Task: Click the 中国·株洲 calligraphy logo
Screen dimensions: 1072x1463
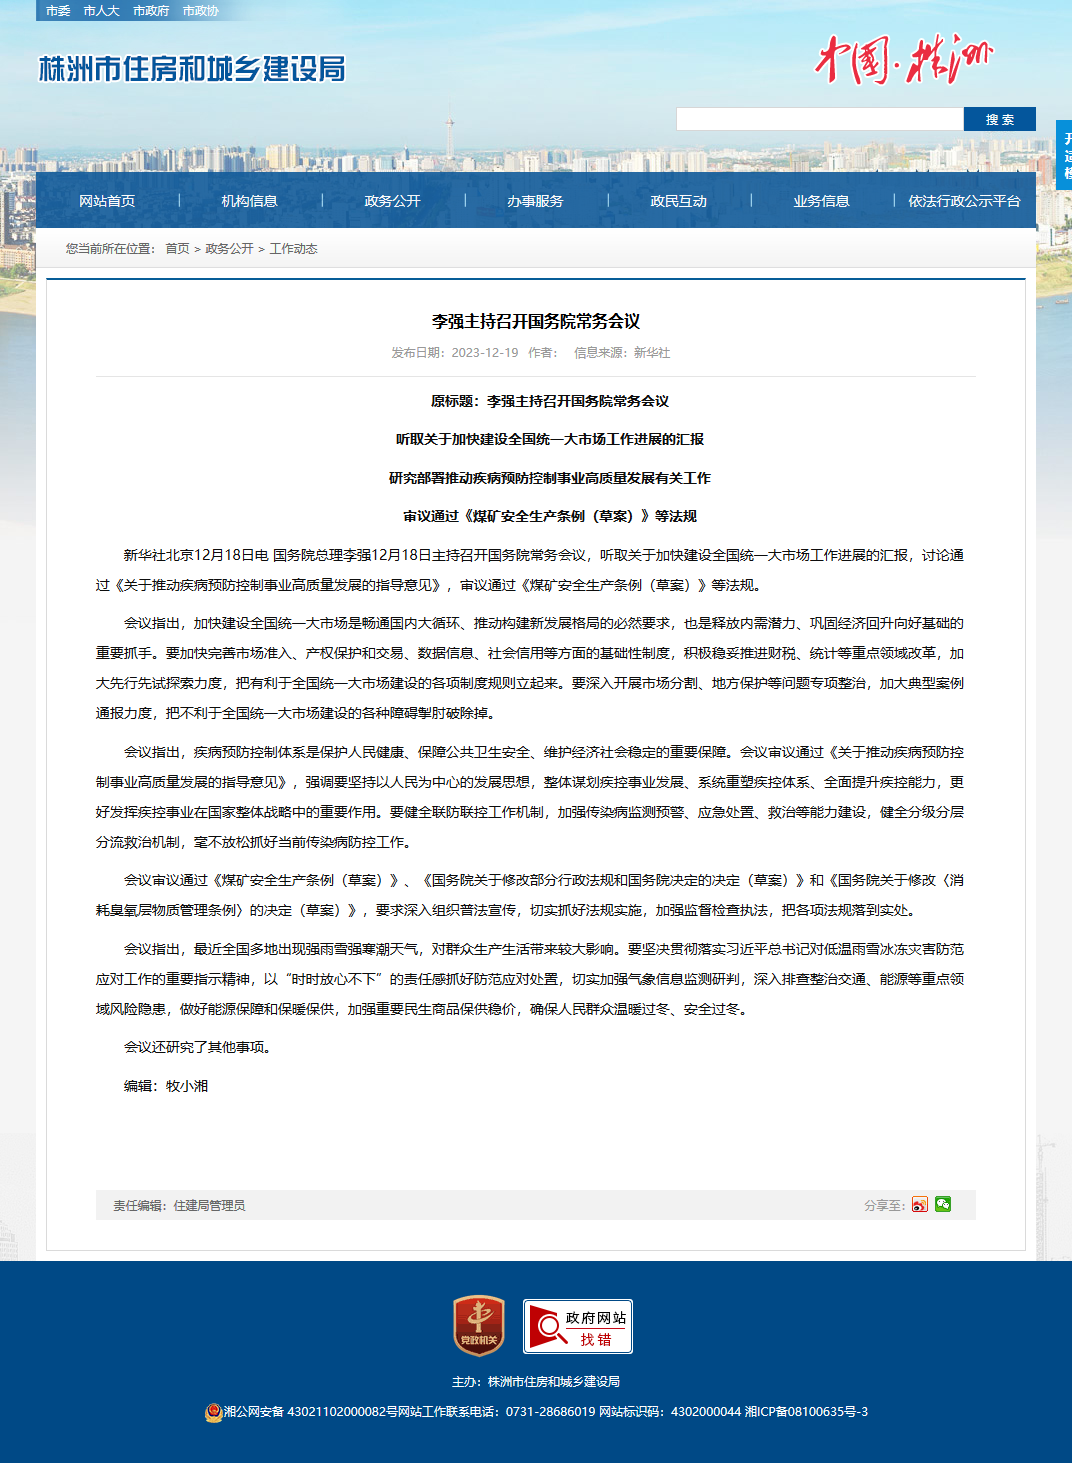Action: [904, 60]
